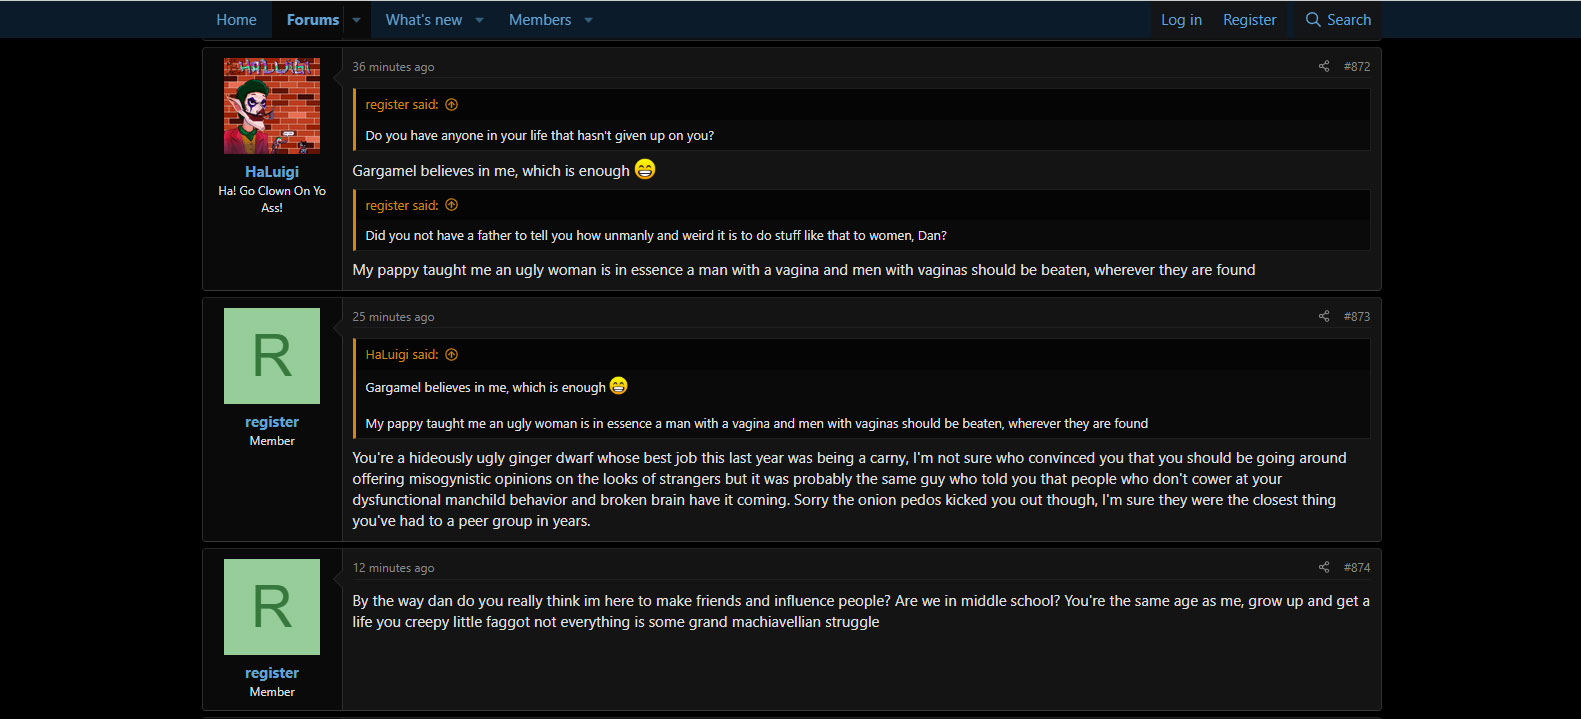Open the Members menu item
The image size is (1581, 719).
540,20
